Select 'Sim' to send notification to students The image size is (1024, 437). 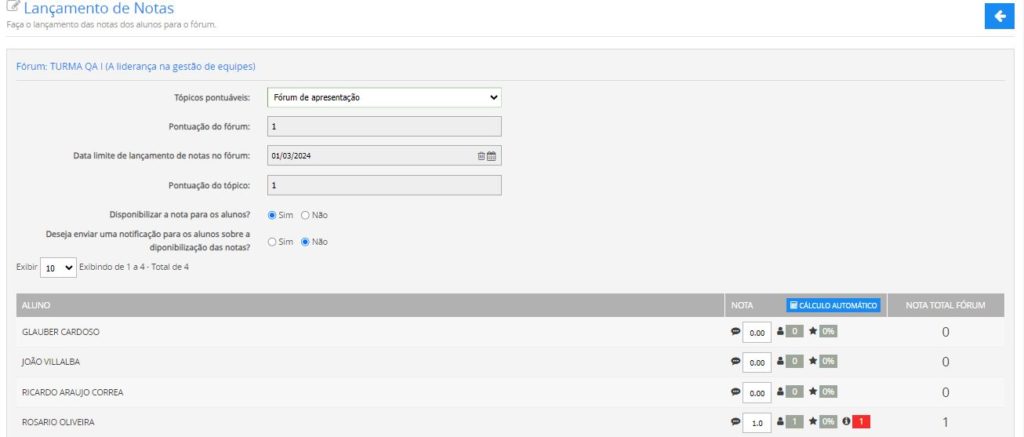(x=272, y=242)
